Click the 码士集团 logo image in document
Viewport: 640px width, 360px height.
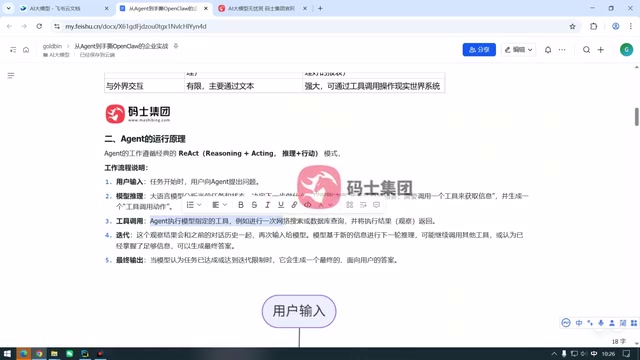coord(138,113)
